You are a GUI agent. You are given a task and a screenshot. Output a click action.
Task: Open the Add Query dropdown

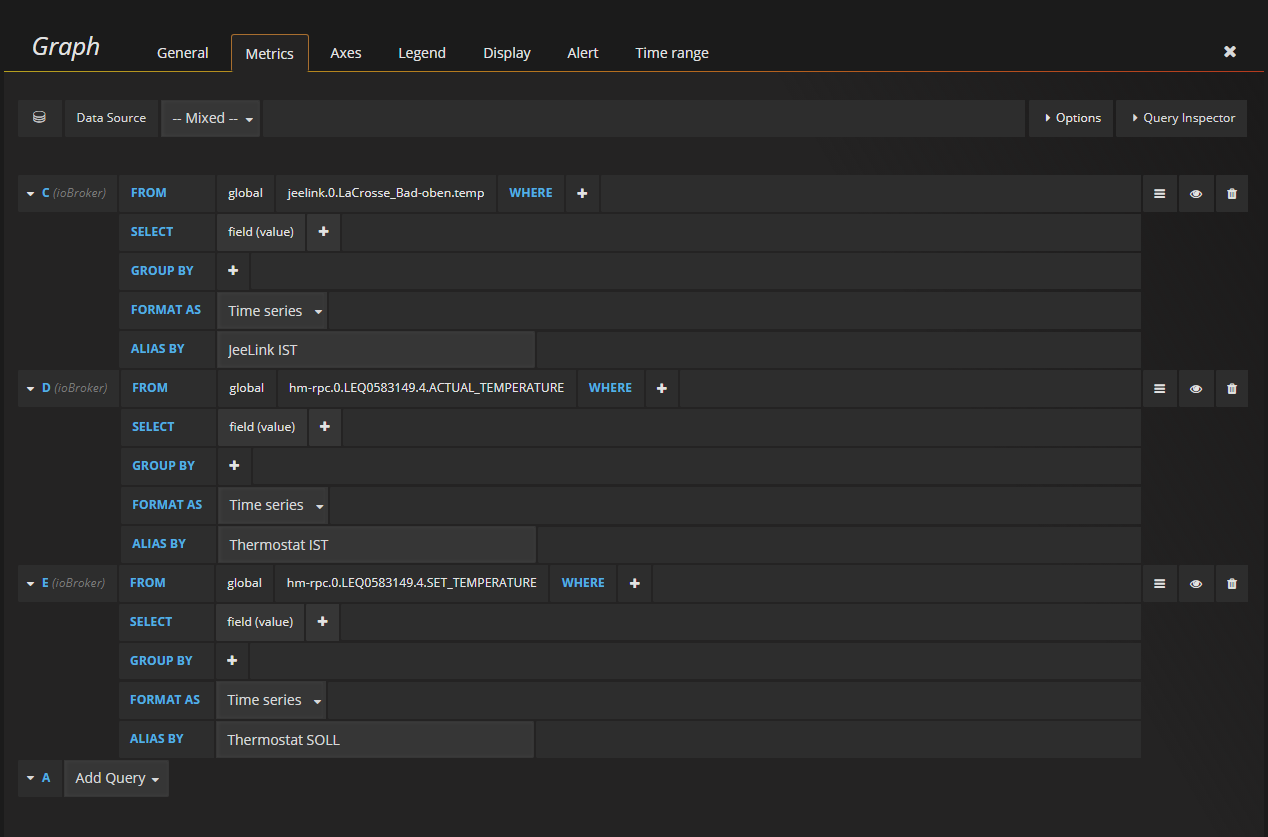[x=116, y=778]
